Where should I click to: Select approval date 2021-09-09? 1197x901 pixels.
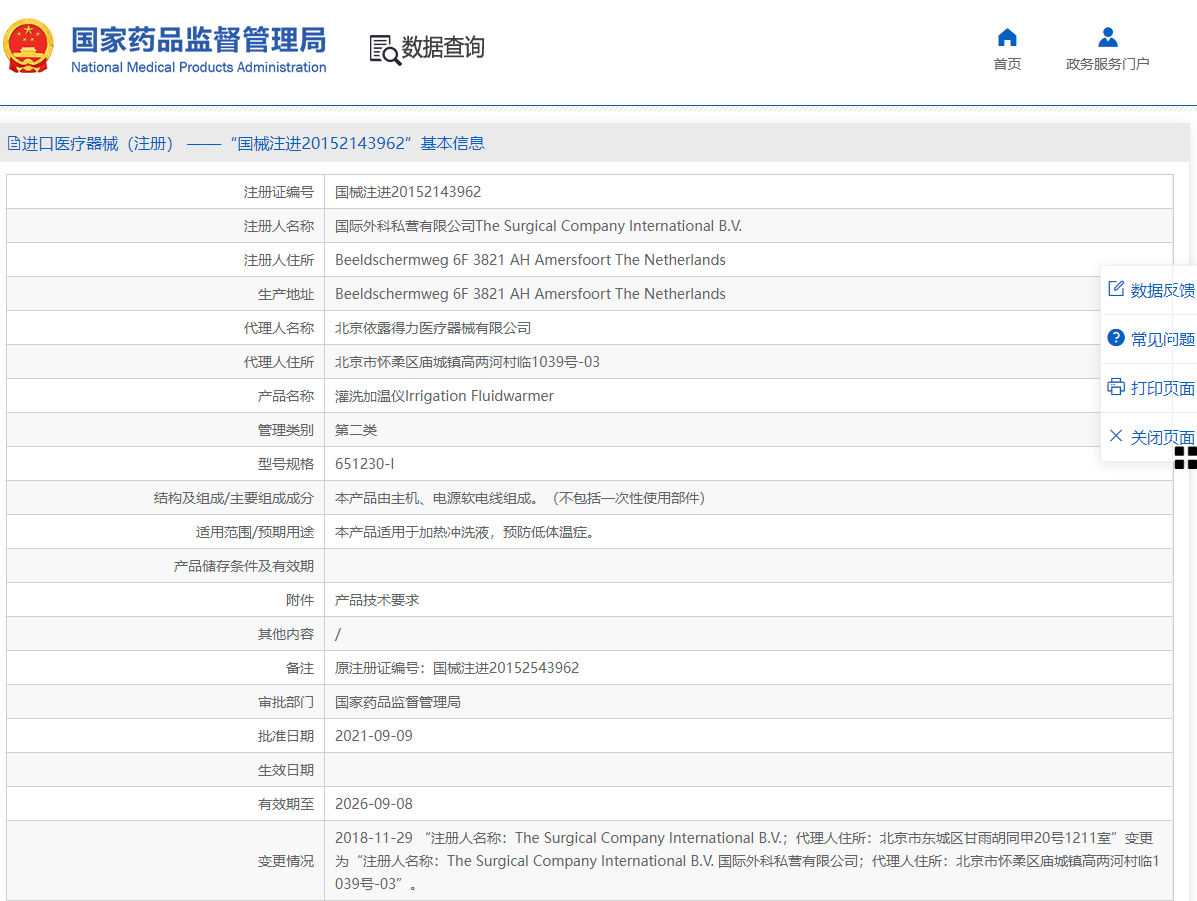(x=373, y=736)
